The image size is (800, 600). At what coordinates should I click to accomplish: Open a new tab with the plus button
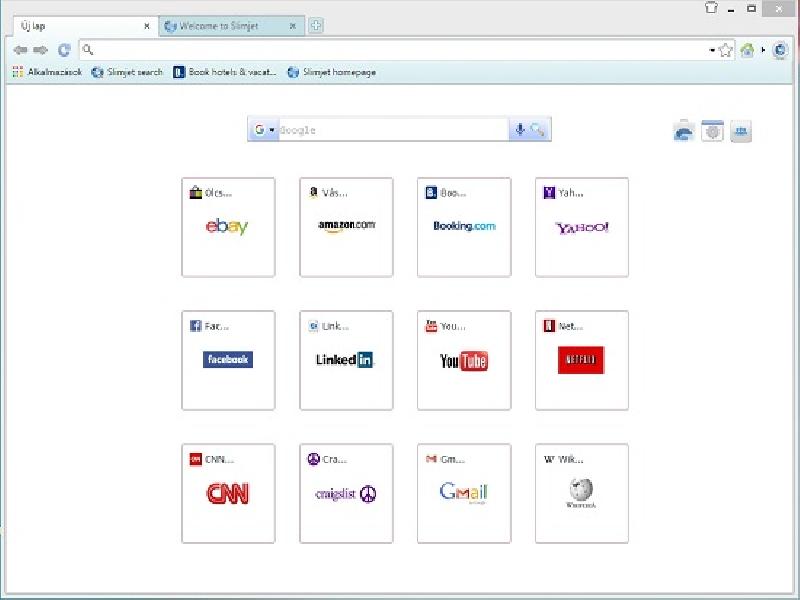pos(316,26)
